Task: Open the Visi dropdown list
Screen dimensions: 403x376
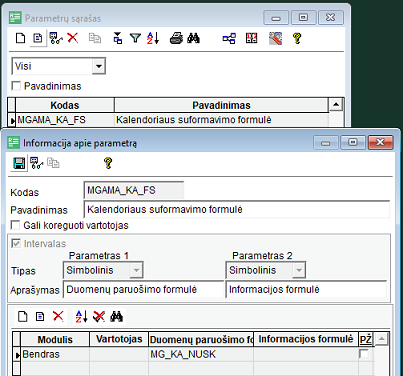Action: (x=98, y=66)
